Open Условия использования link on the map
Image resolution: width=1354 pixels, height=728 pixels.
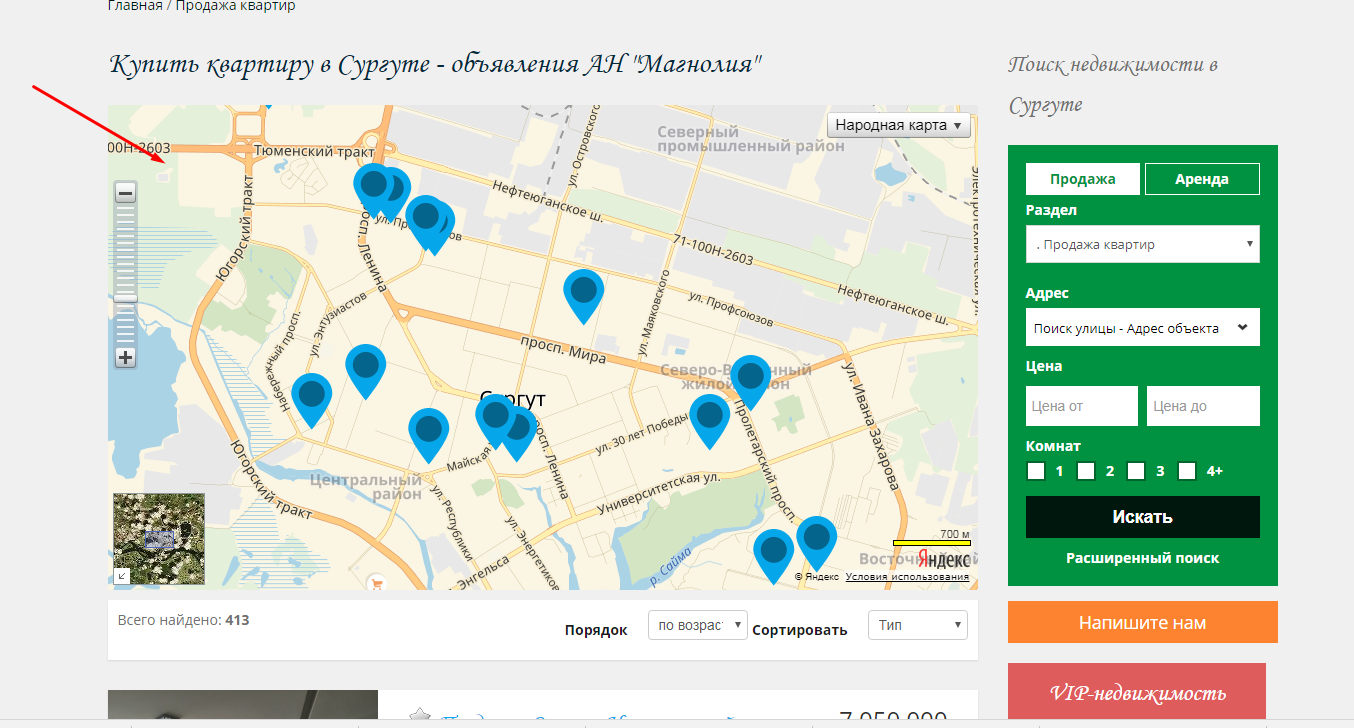[x=907, y=577]
